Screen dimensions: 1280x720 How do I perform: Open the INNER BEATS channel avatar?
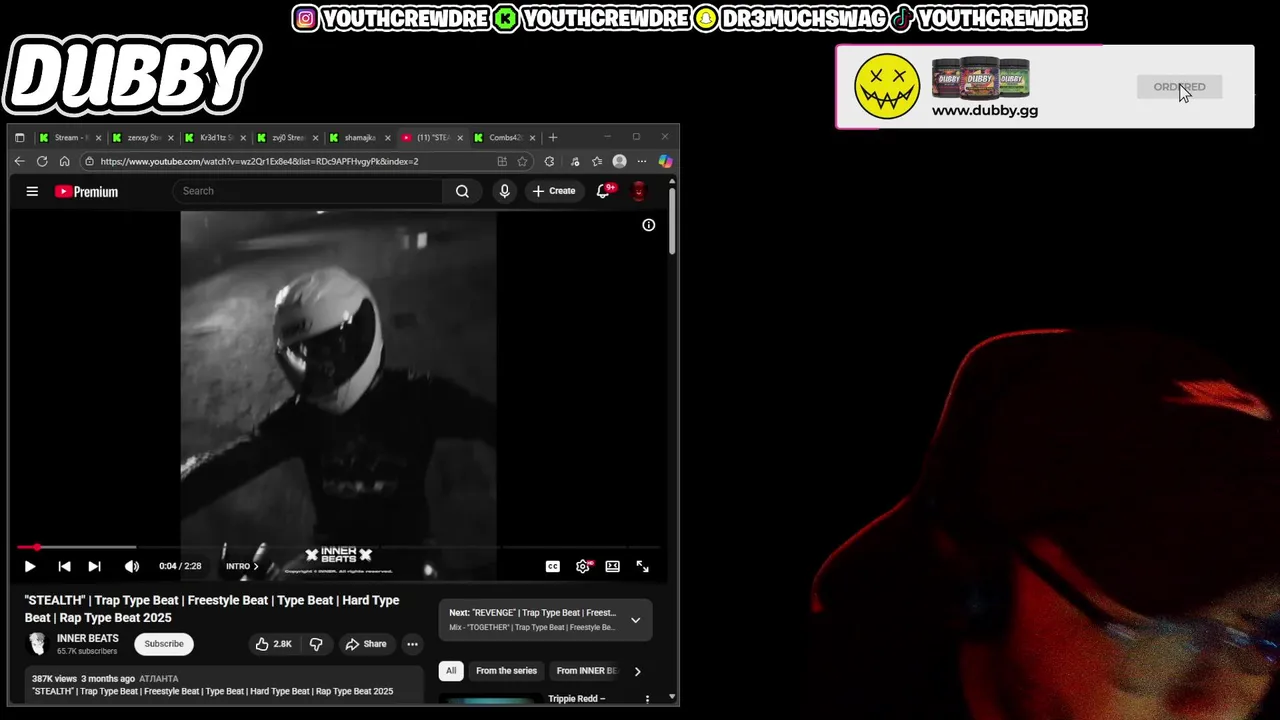pos(38,644)
